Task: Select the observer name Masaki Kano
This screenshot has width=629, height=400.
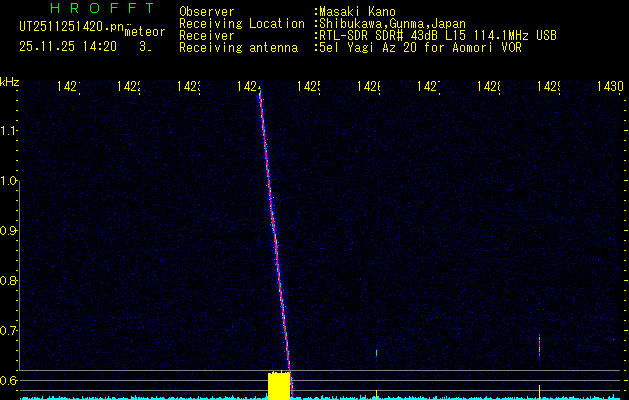Action: 357,12
